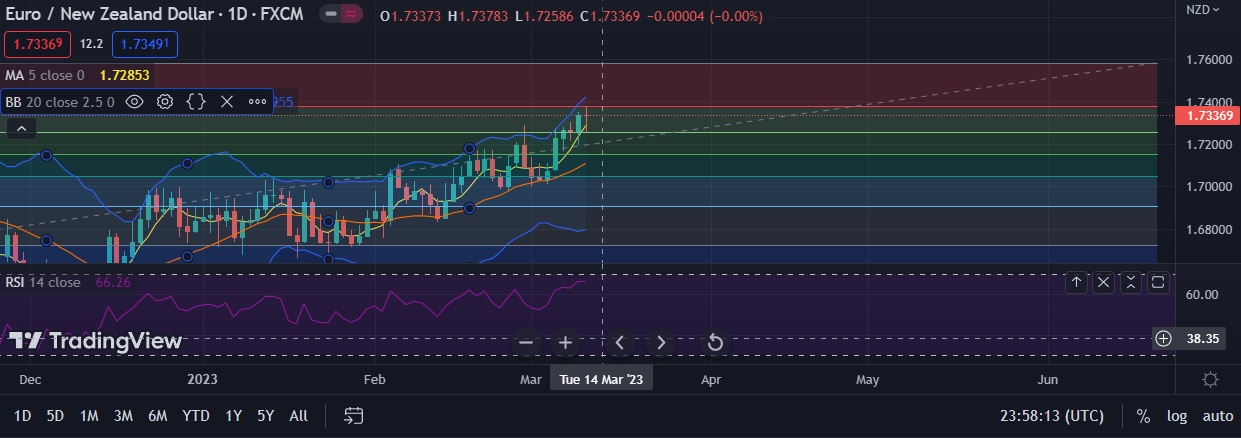Select the YTD time range

pos(195,416)
